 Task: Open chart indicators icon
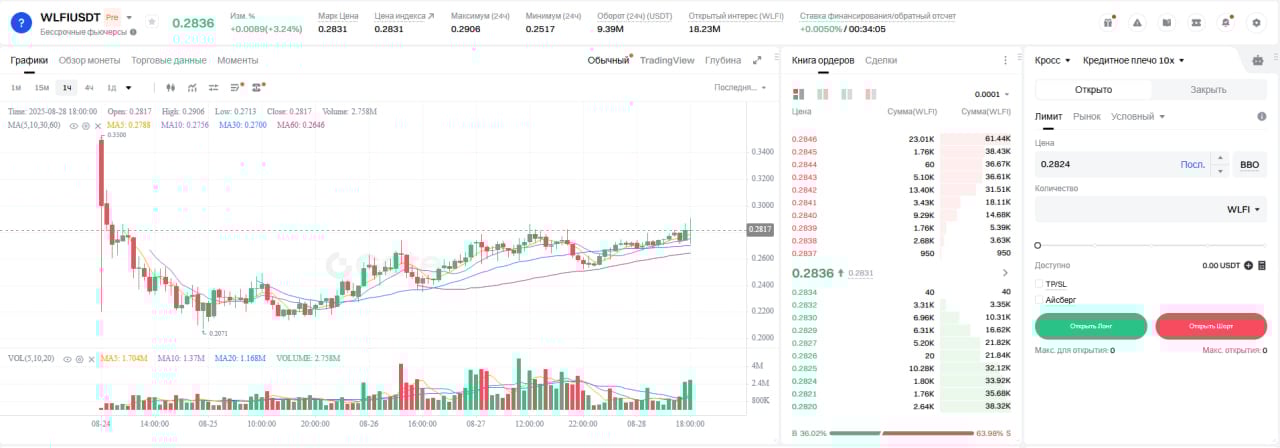(192, 88)
